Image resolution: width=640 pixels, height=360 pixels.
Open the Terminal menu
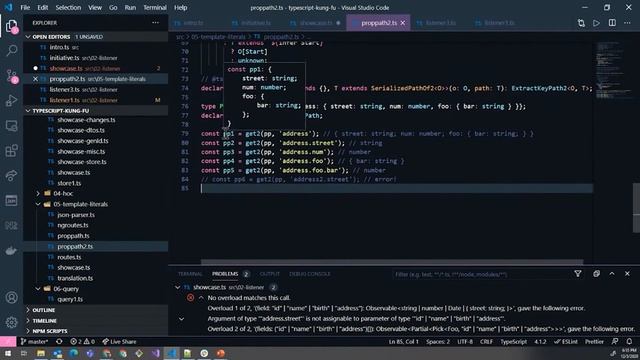pyautogui.click(x=155, y=7)
